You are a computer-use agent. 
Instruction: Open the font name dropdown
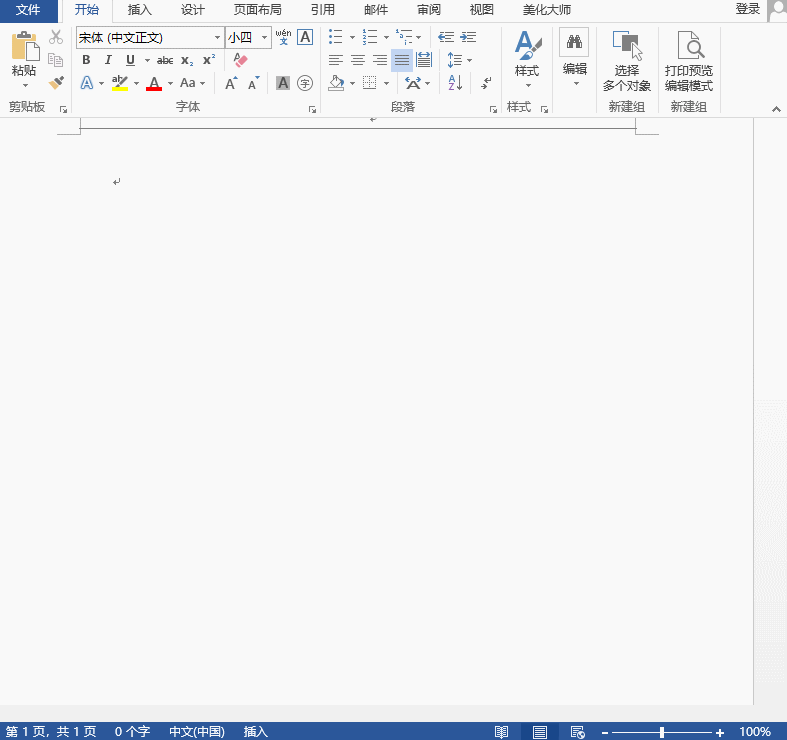click(217, 37)
